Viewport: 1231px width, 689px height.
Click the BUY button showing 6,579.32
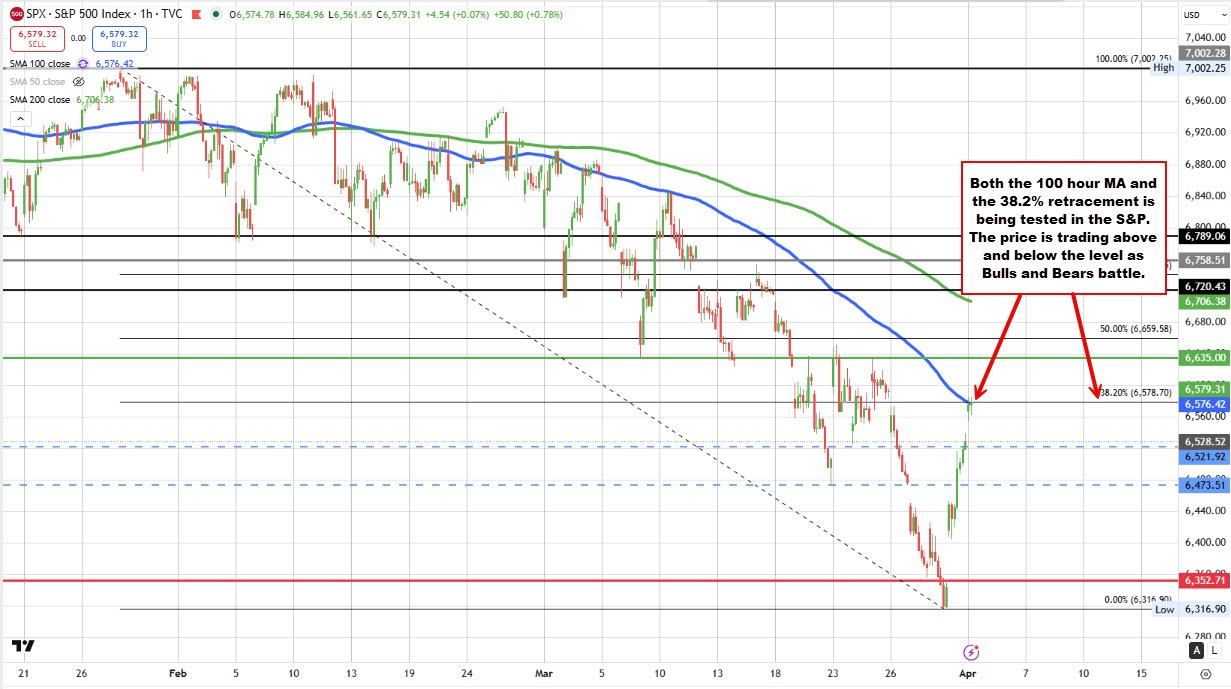pos(119,38)
